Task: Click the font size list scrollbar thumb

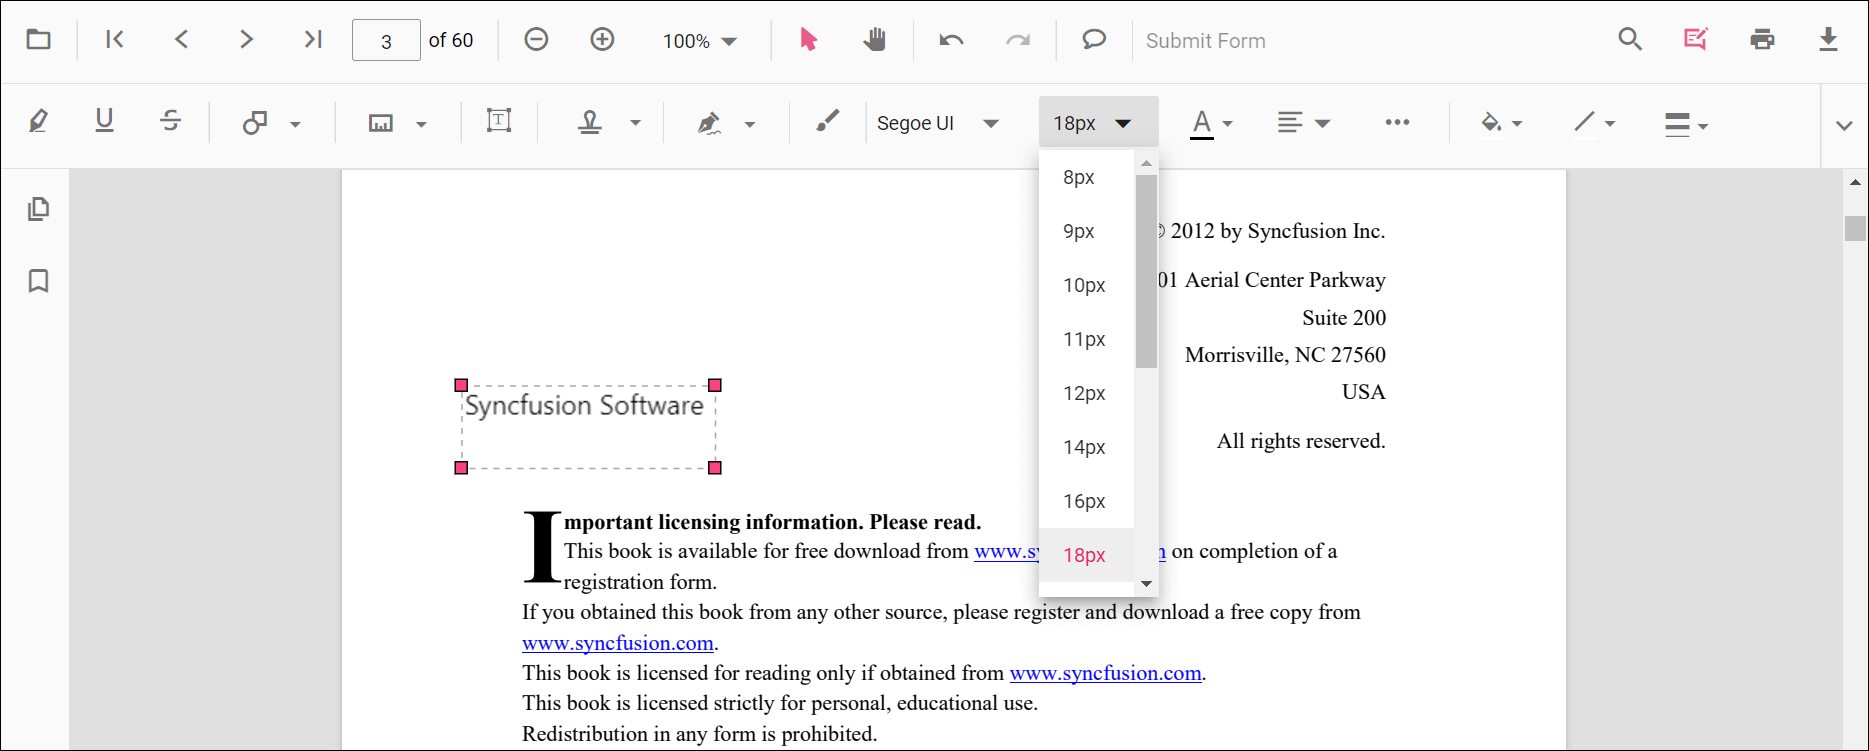Action: [1146, 271]
